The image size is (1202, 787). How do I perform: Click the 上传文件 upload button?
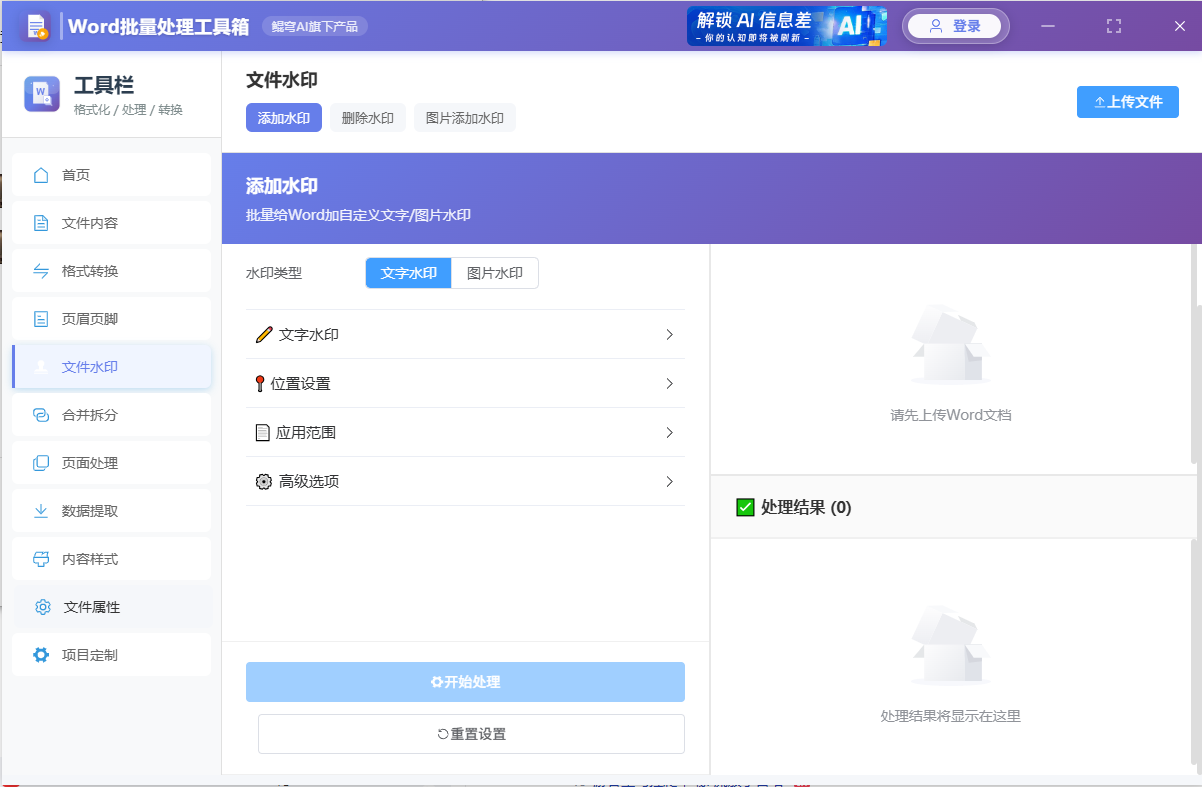point(1127,101)
